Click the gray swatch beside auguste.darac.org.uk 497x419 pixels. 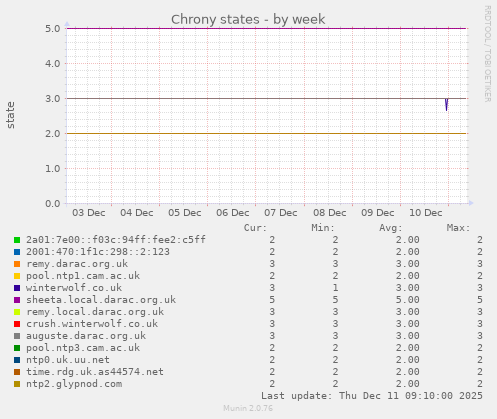pos(17,336)
